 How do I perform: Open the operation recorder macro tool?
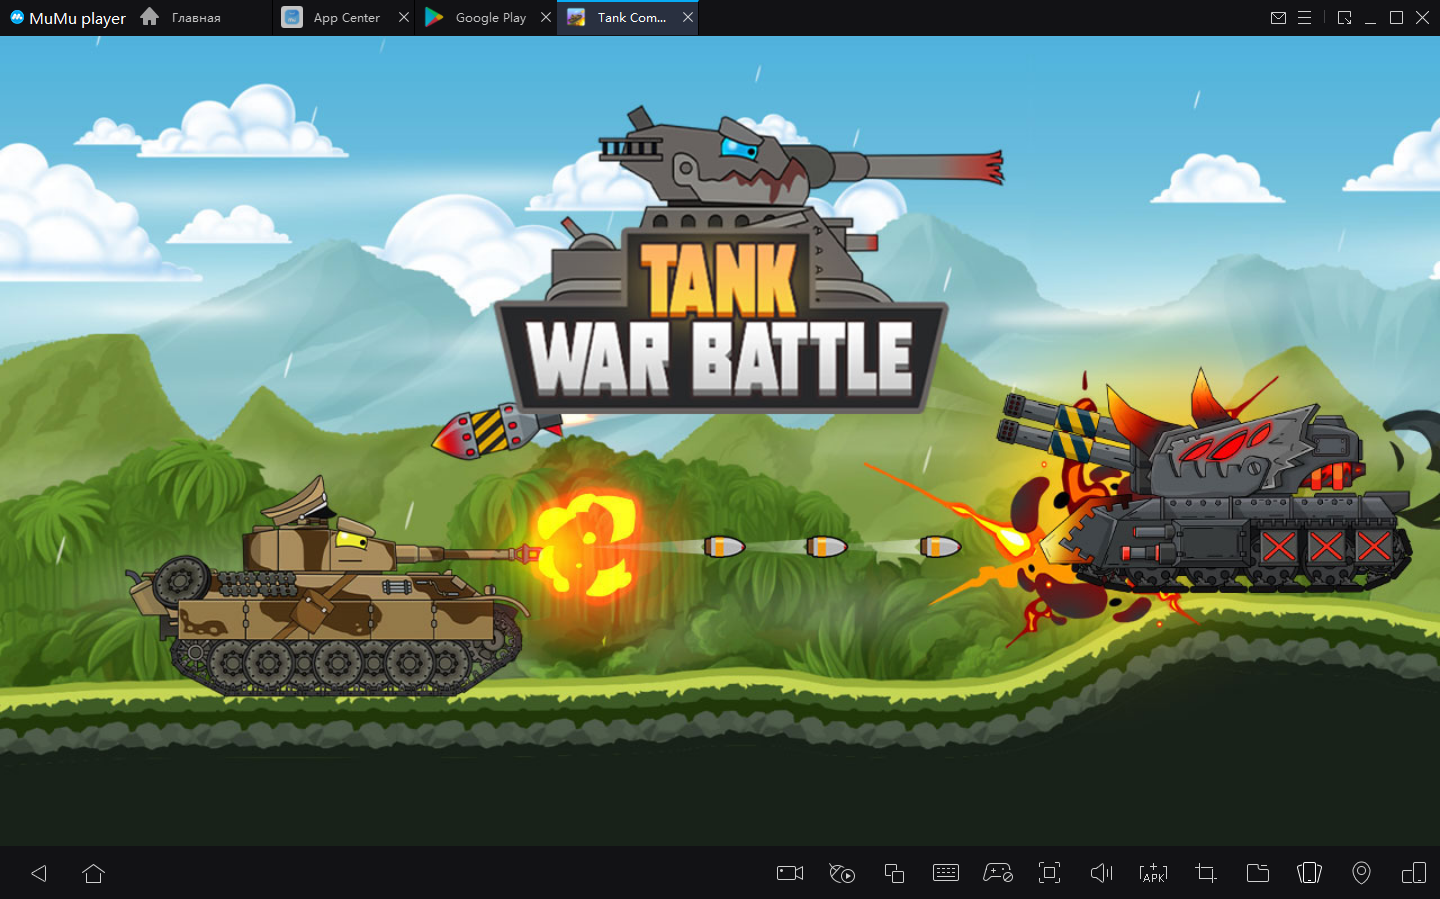(842, 873)
